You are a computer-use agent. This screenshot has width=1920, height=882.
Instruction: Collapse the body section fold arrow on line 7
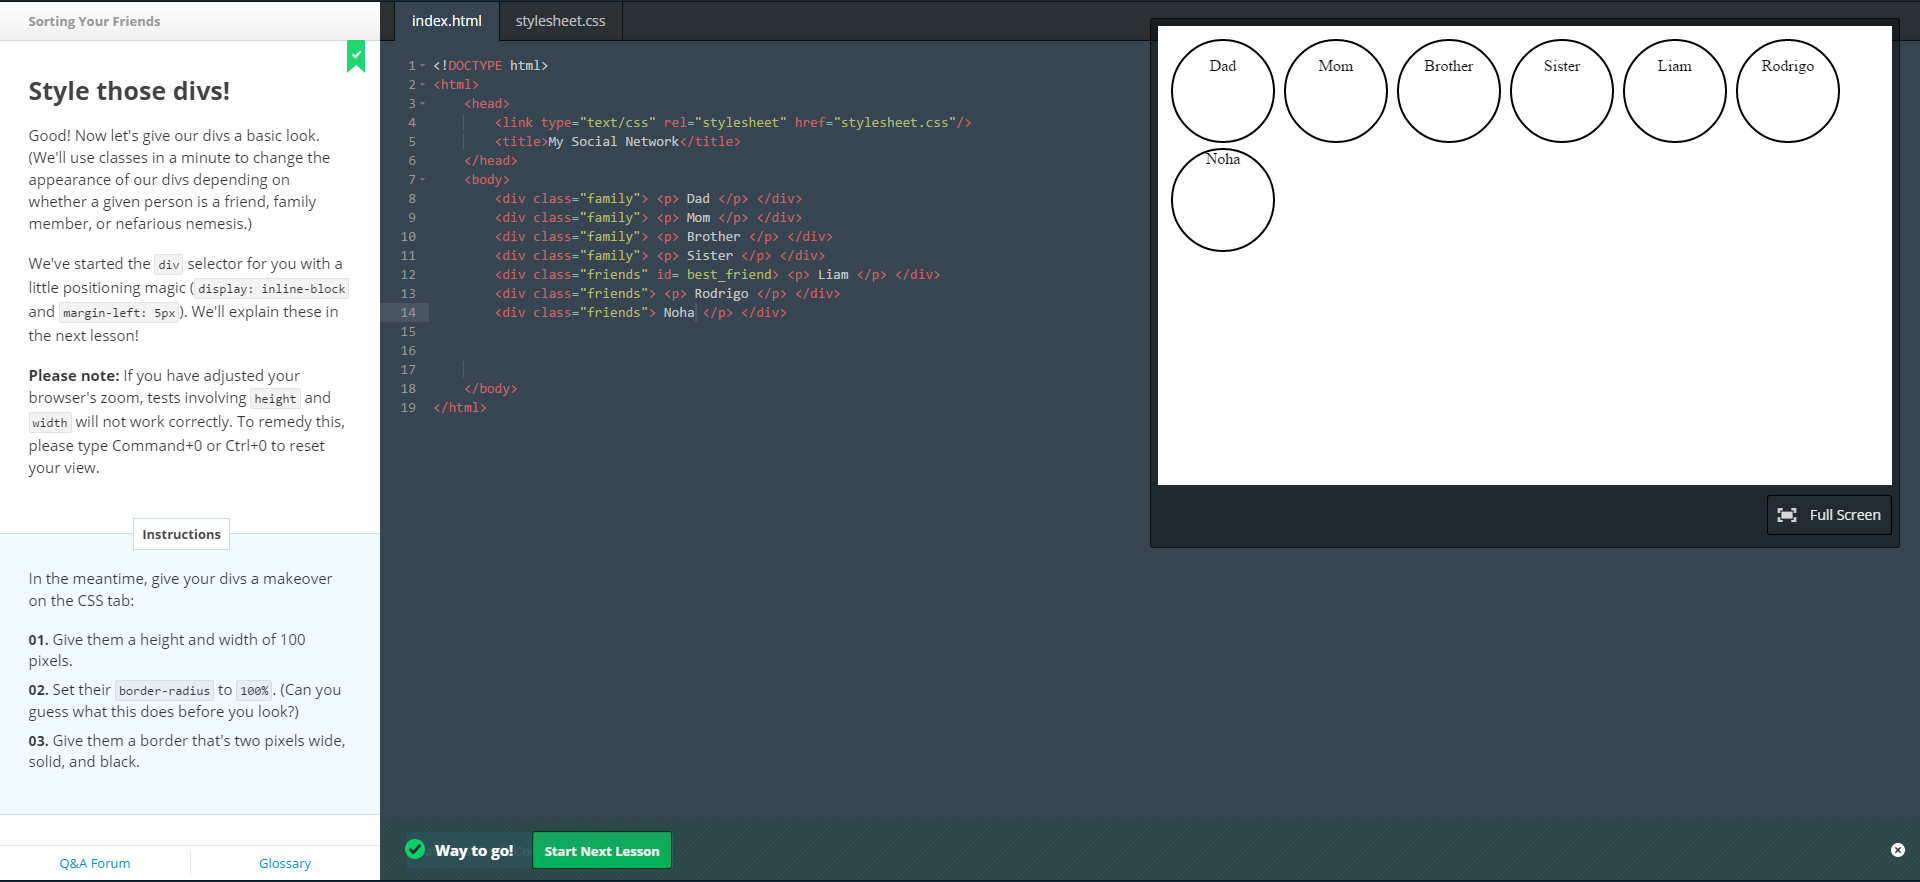coord(423,180)
